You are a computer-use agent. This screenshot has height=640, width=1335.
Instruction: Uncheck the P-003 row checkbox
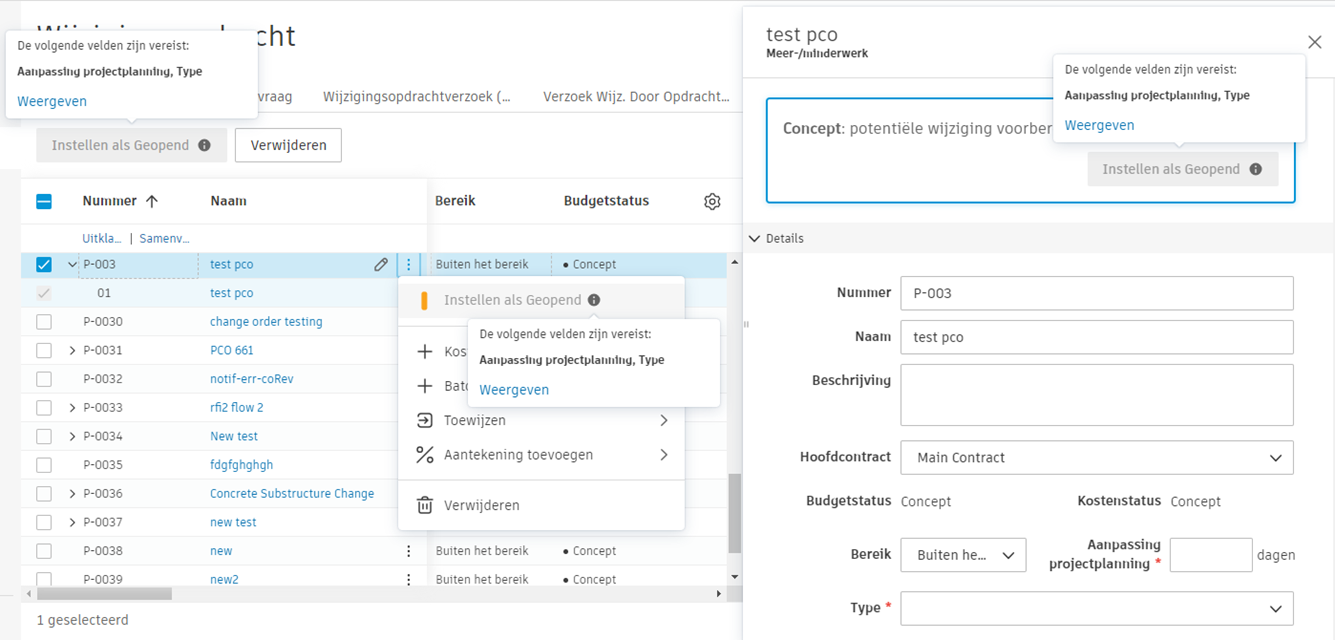(44, 265)
